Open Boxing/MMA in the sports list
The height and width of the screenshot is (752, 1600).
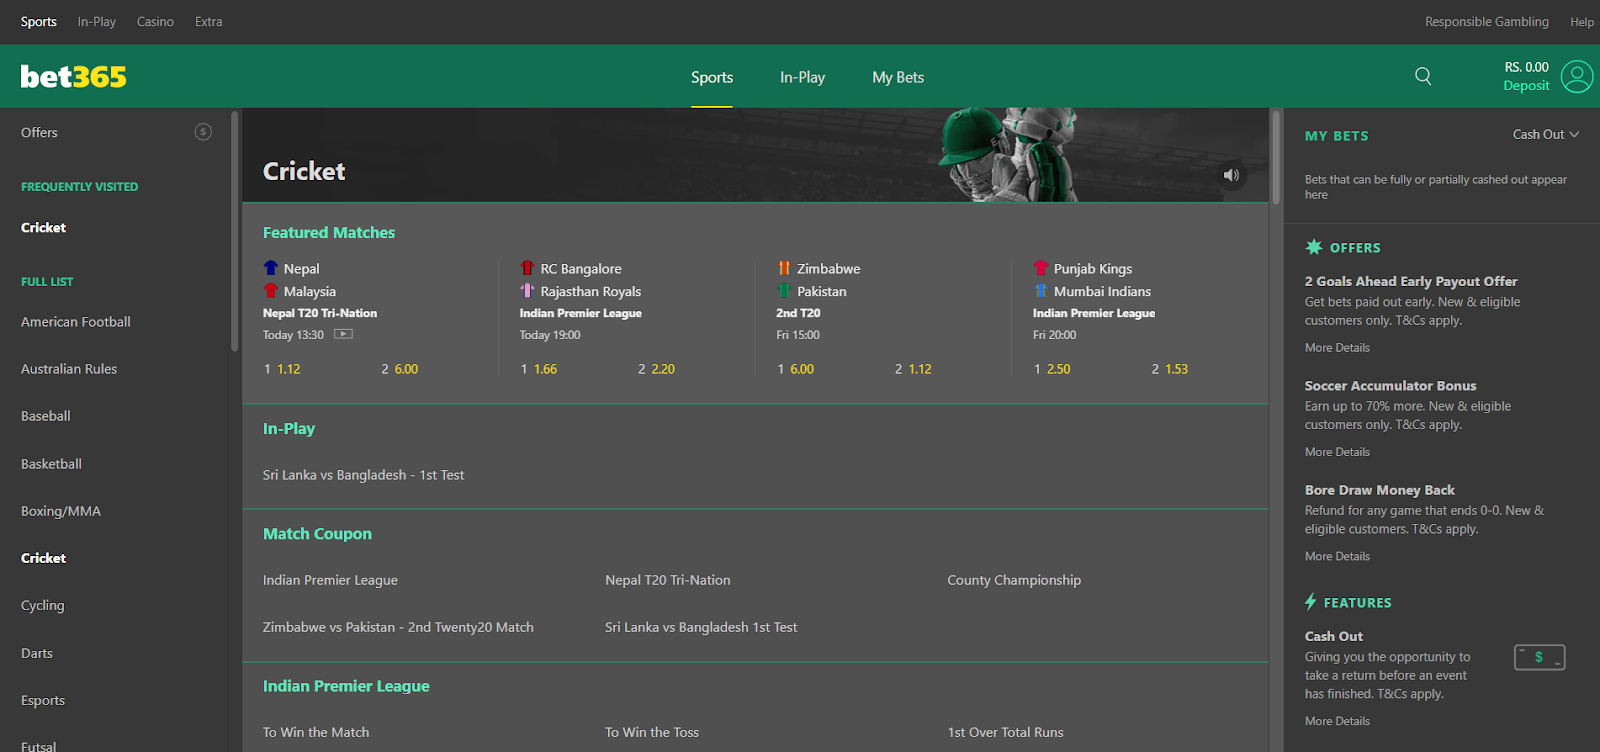[61, 511]
